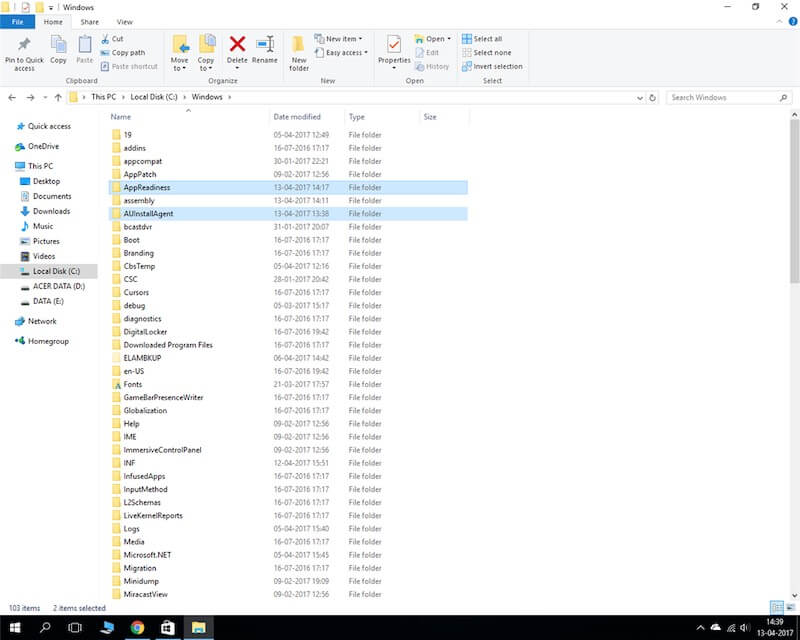800x640 pixels.
Task: Click the Search Windows input field
Action: click(x=725, y=97)
